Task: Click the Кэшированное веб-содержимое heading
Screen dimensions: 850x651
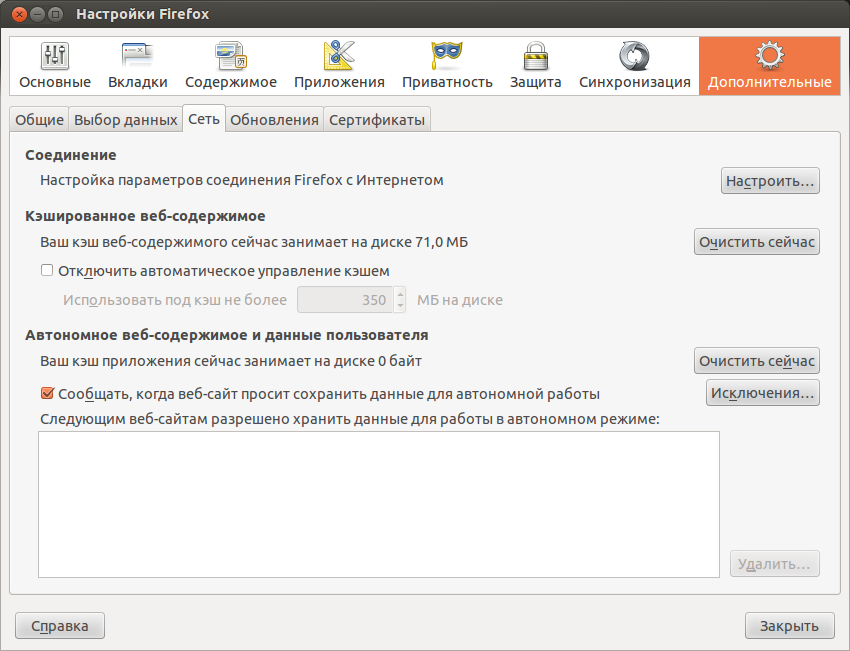Action: (145, 216)
